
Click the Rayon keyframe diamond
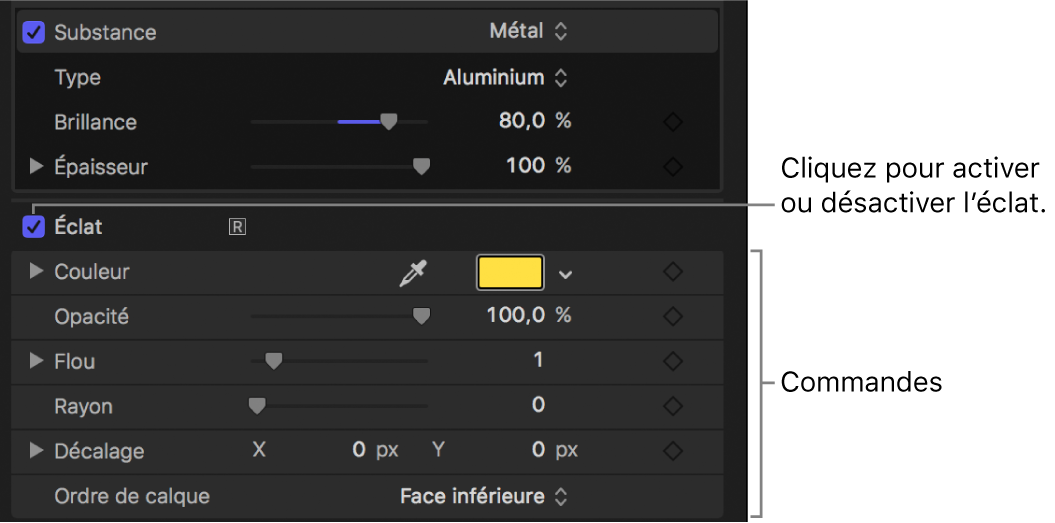673,406
